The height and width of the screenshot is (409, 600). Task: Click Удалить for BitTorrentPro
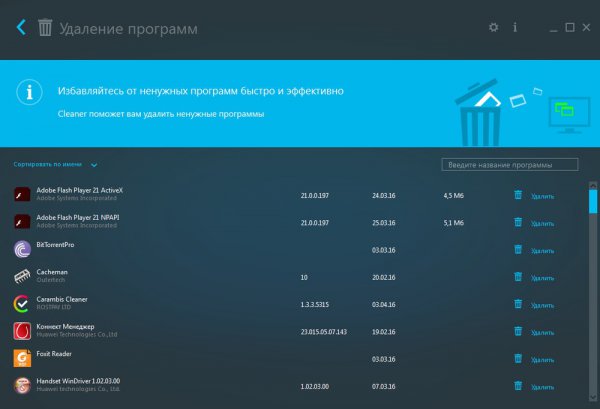[x=543, y=251]
